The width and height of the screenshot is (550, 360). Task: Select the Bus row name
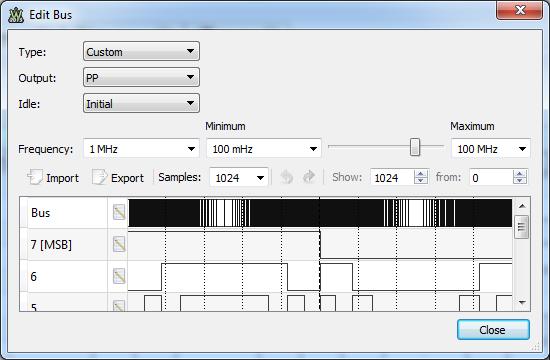pos(41,213)
